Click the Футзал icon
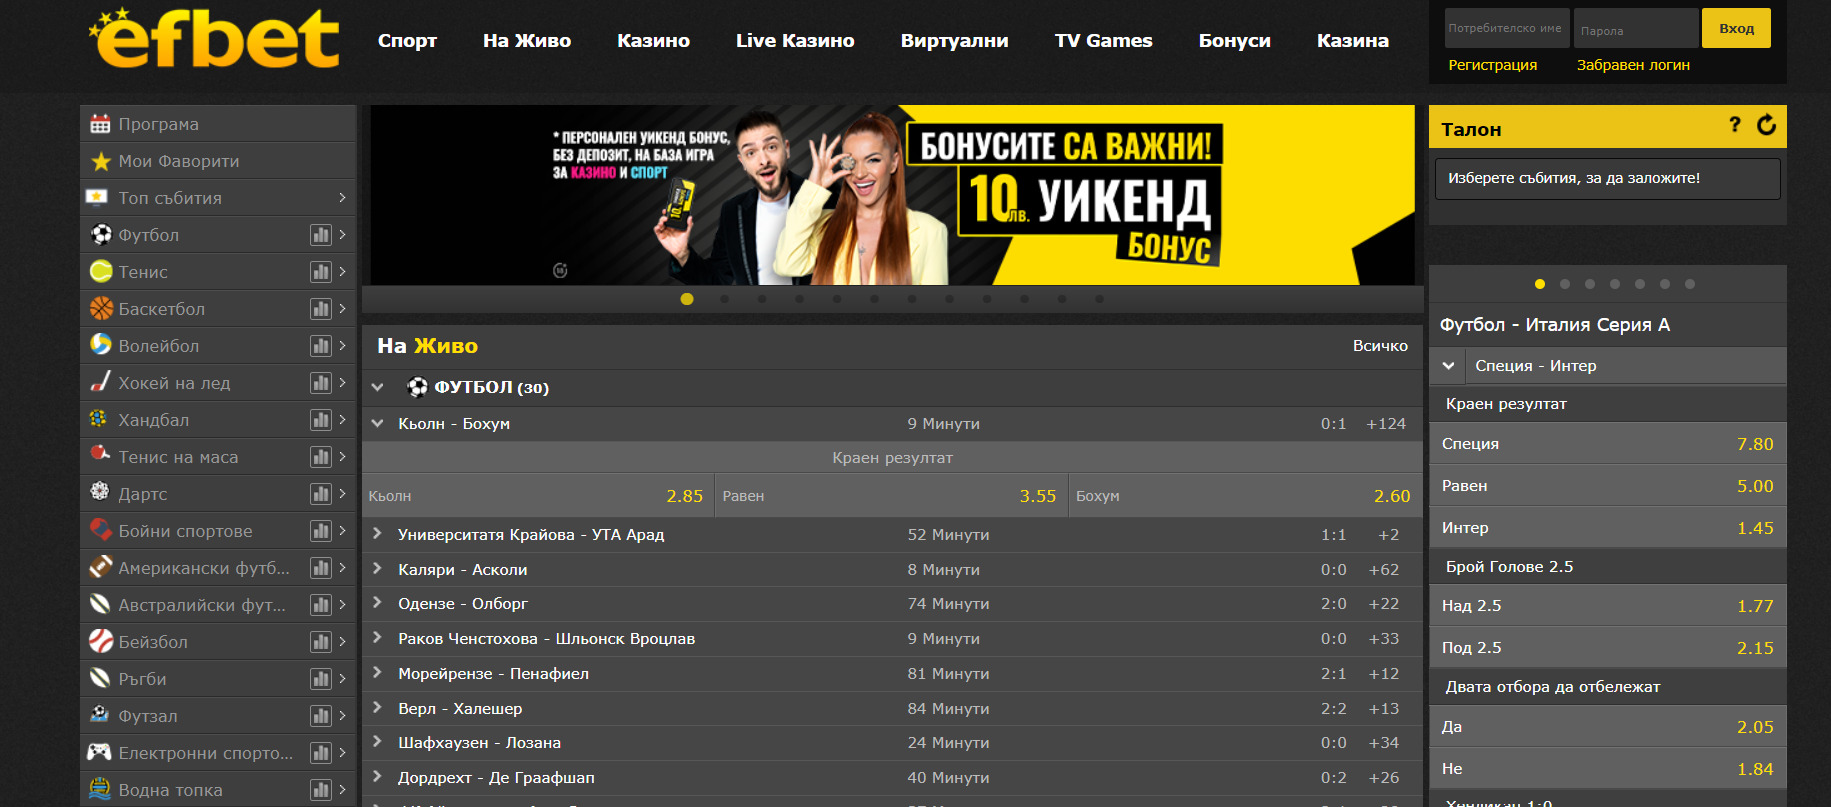1831x807 pixels. coord(99,715)
